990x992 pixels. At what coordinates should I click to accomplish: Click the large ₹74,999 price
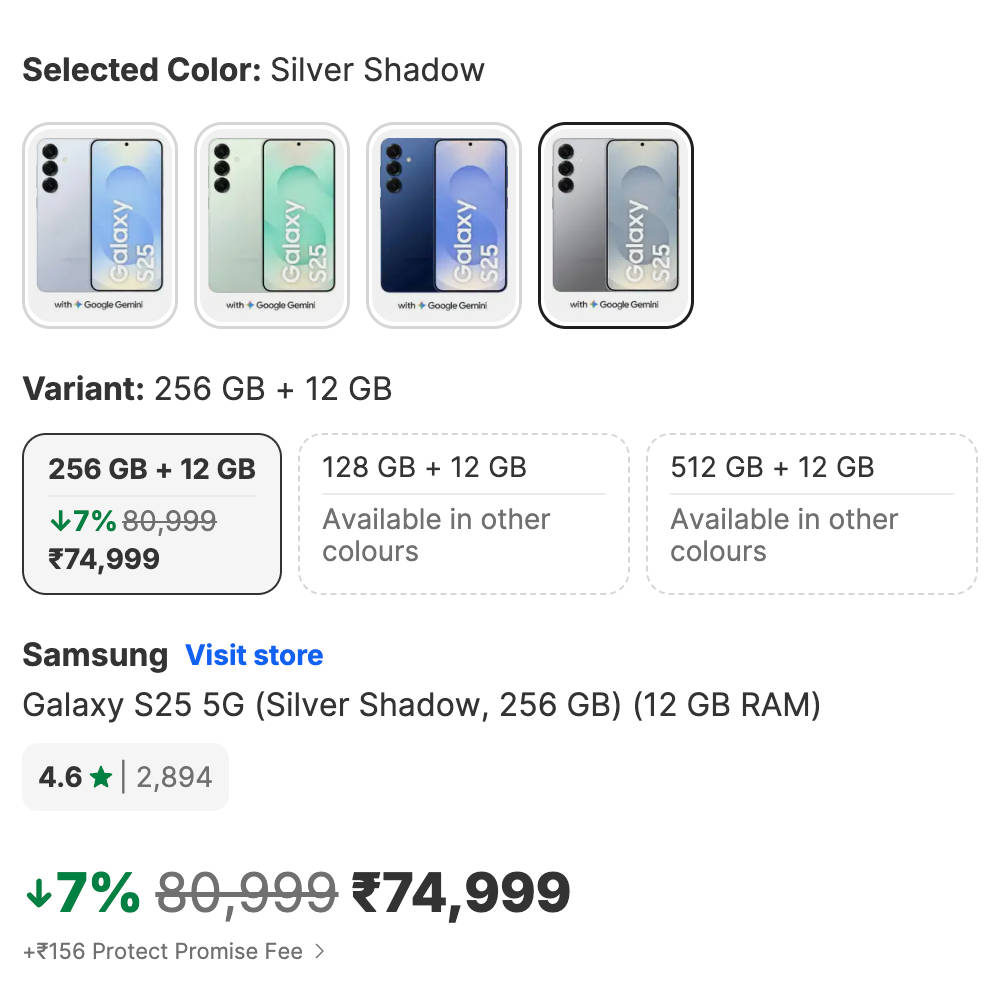461,893
